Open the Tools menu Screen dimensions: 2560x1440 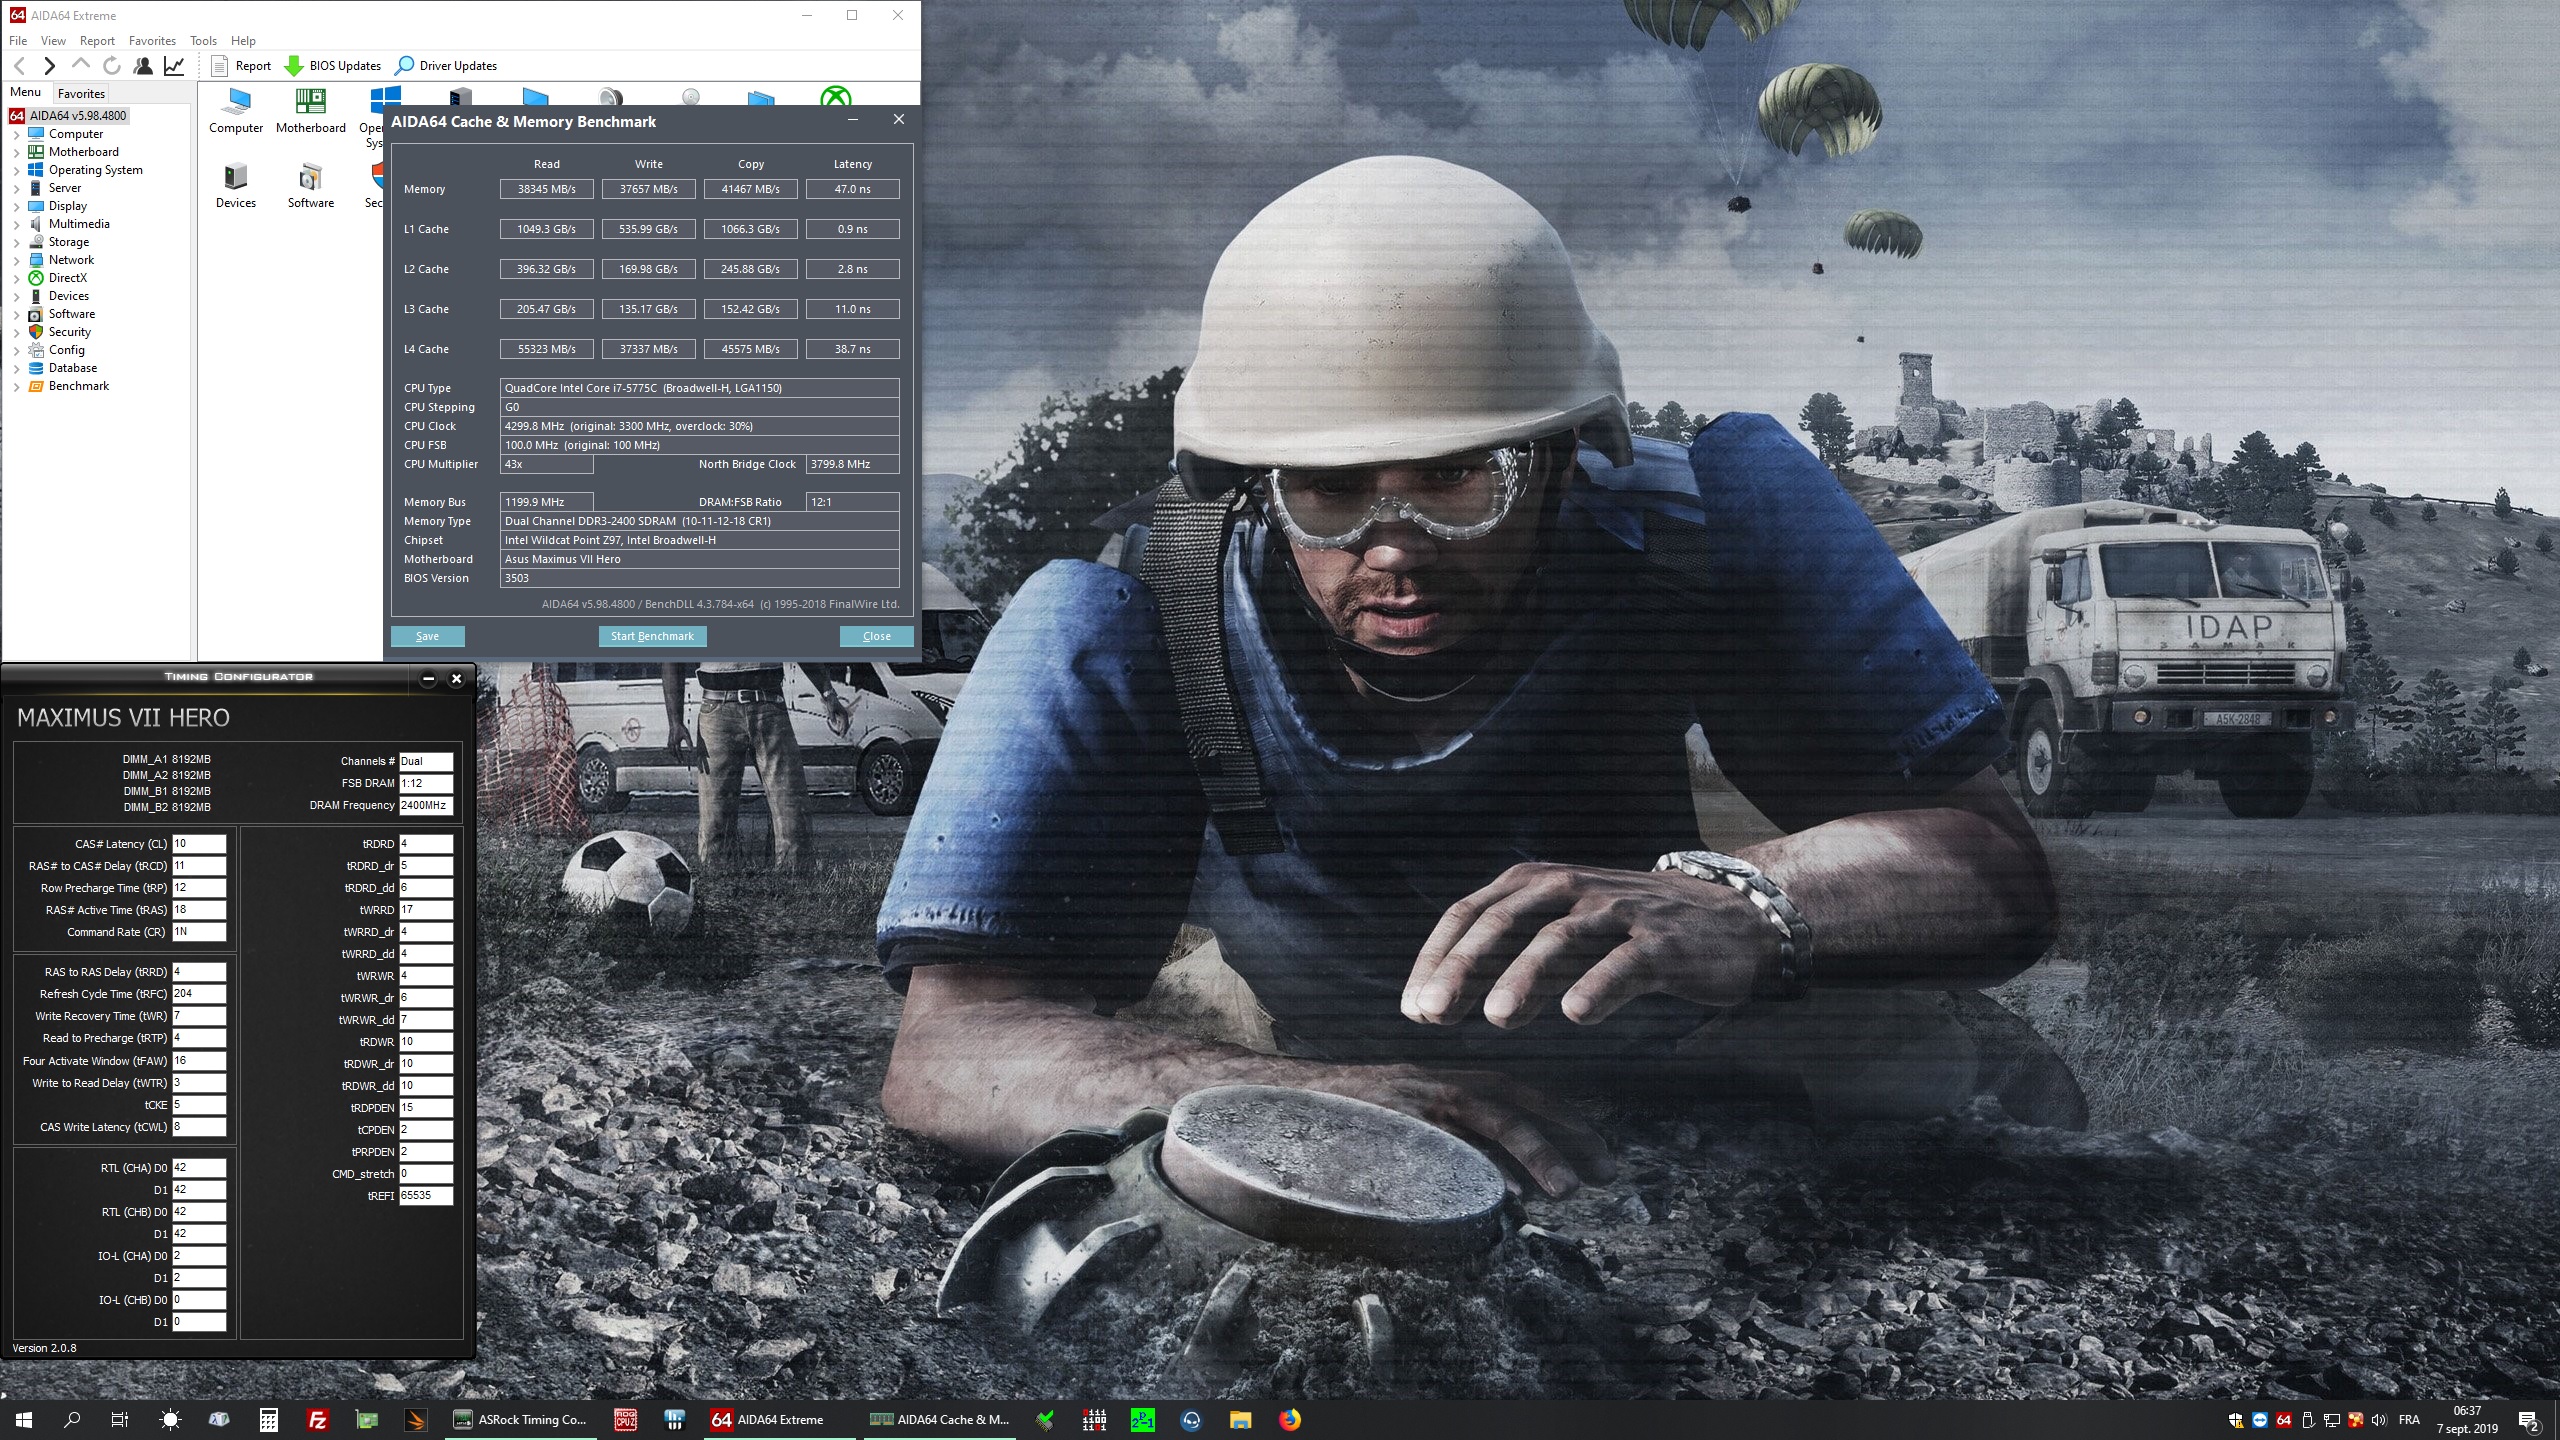tap(203, 41)
